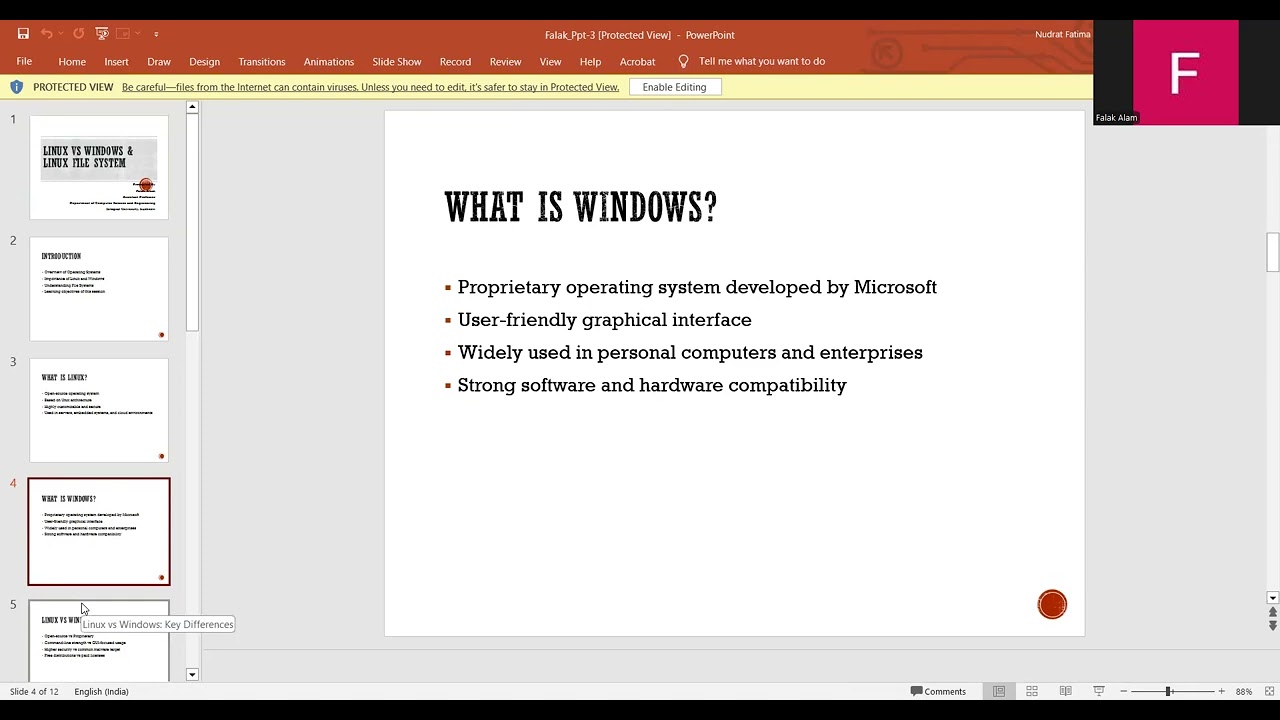Switch to Reading View icon
The width and height of the screenshot is (1280, 720).
[1065, 691]
